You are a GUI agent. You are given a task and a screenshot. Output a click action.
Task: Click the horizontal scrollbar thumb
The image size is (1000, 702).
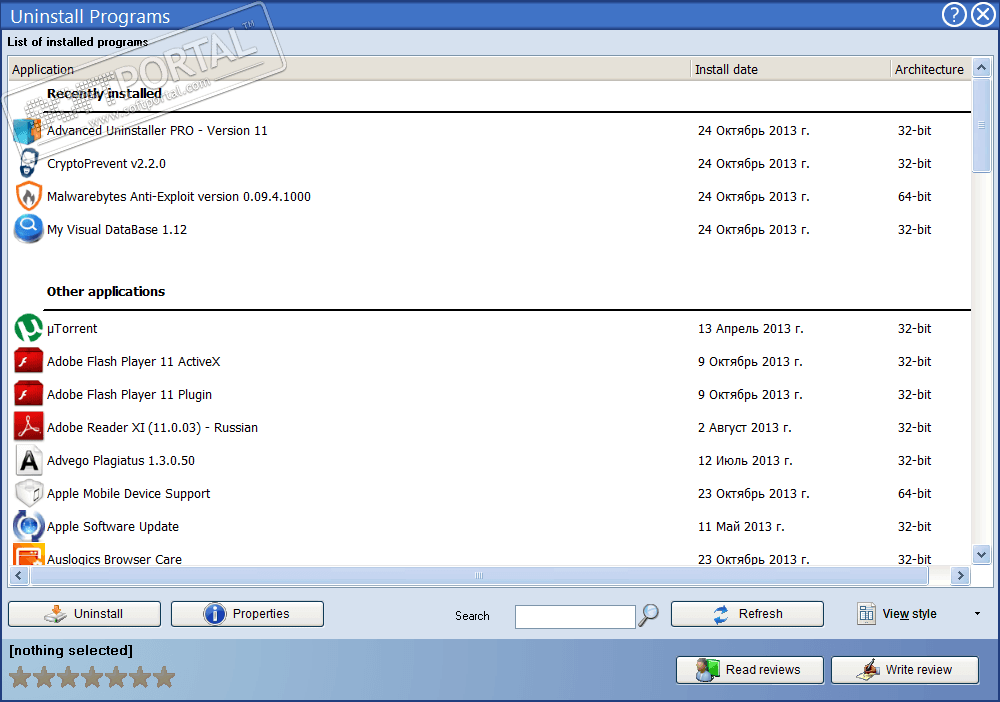coord(479,576)
